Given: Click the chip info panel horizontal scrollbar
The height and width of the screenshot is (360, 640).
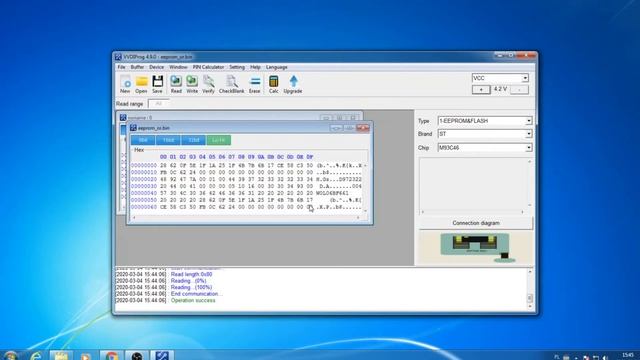Looking at the screenshot, I should (x=473, y=212).
